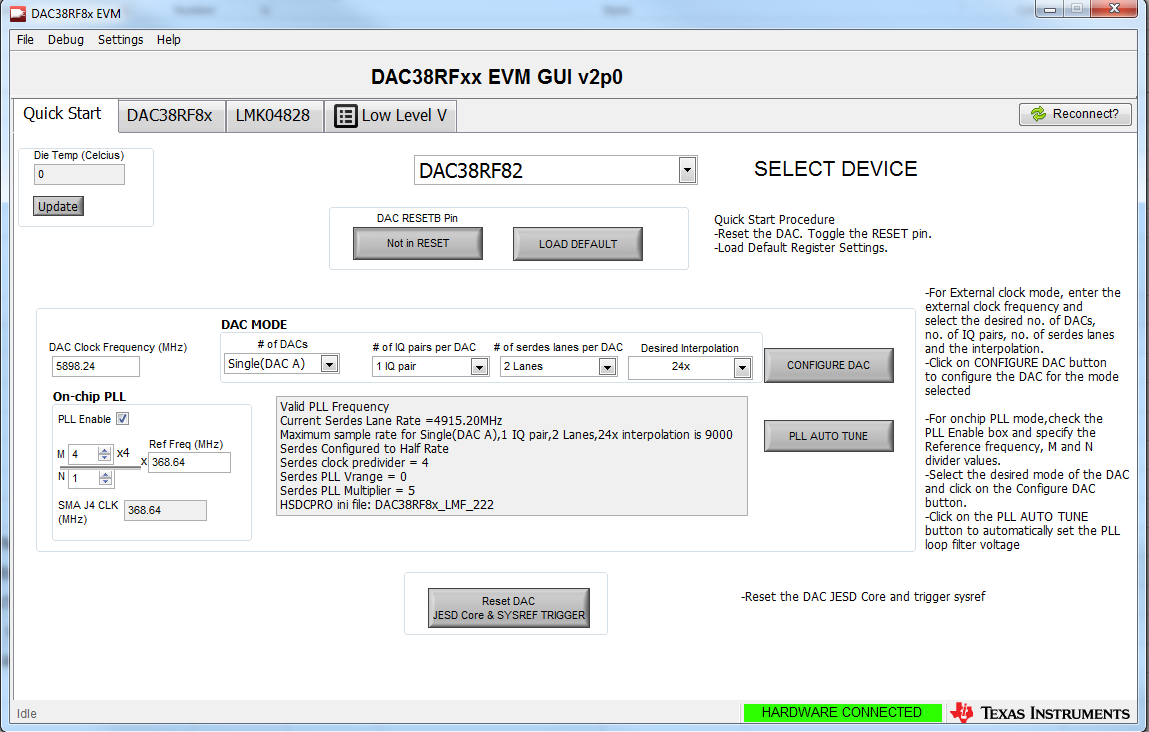
Task: Click the DAC Clock Frequency input field
Action: (95, 366)
